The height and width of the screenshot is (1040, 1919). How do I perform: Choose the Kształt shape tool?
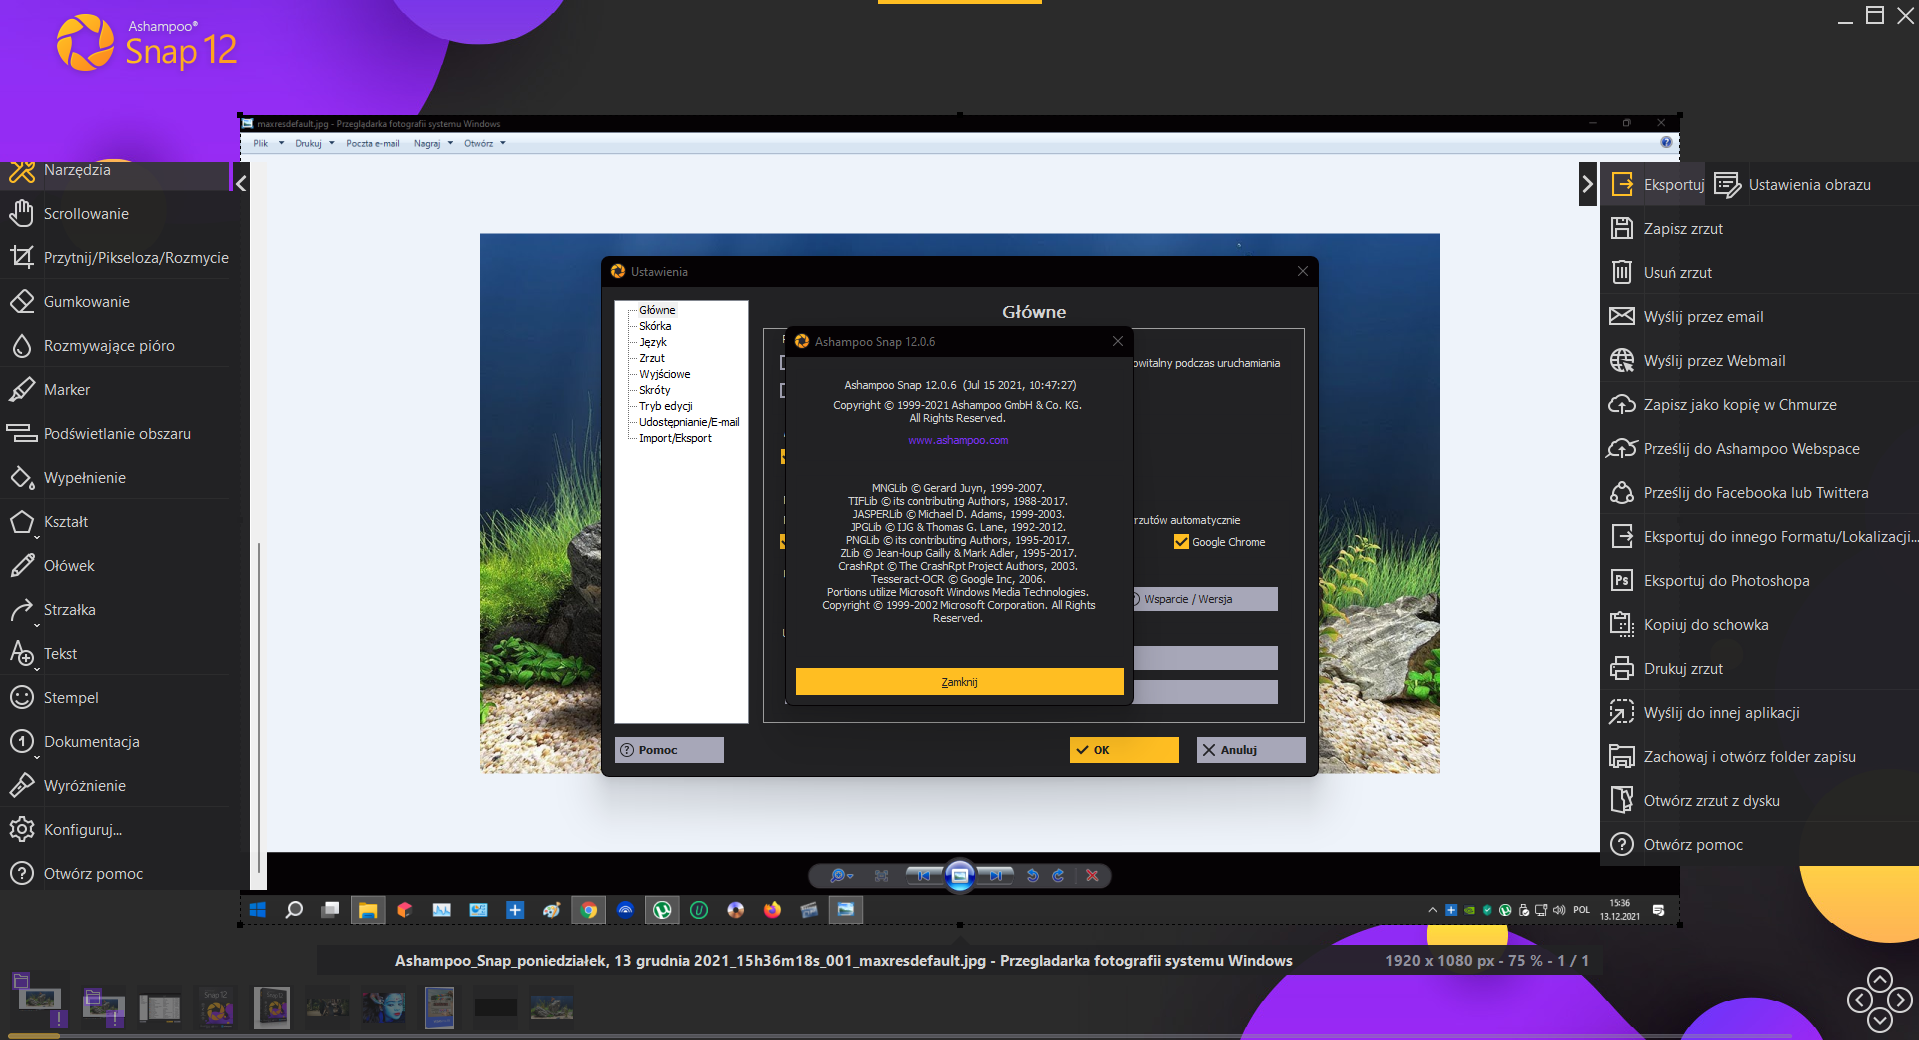[x=115, y=522]
